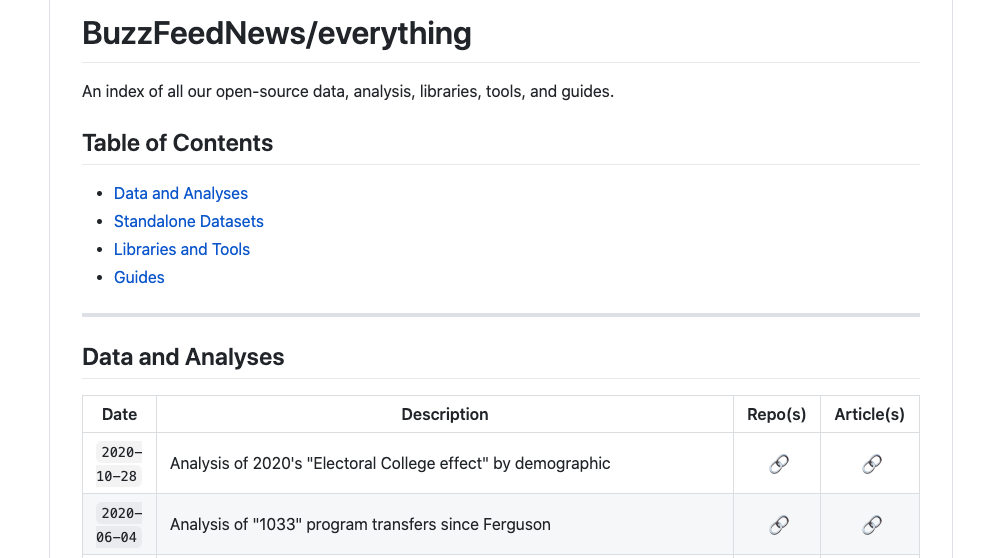983x558 pixels.
Task: Follow the Libraries and Tools link
Action: 181,250
